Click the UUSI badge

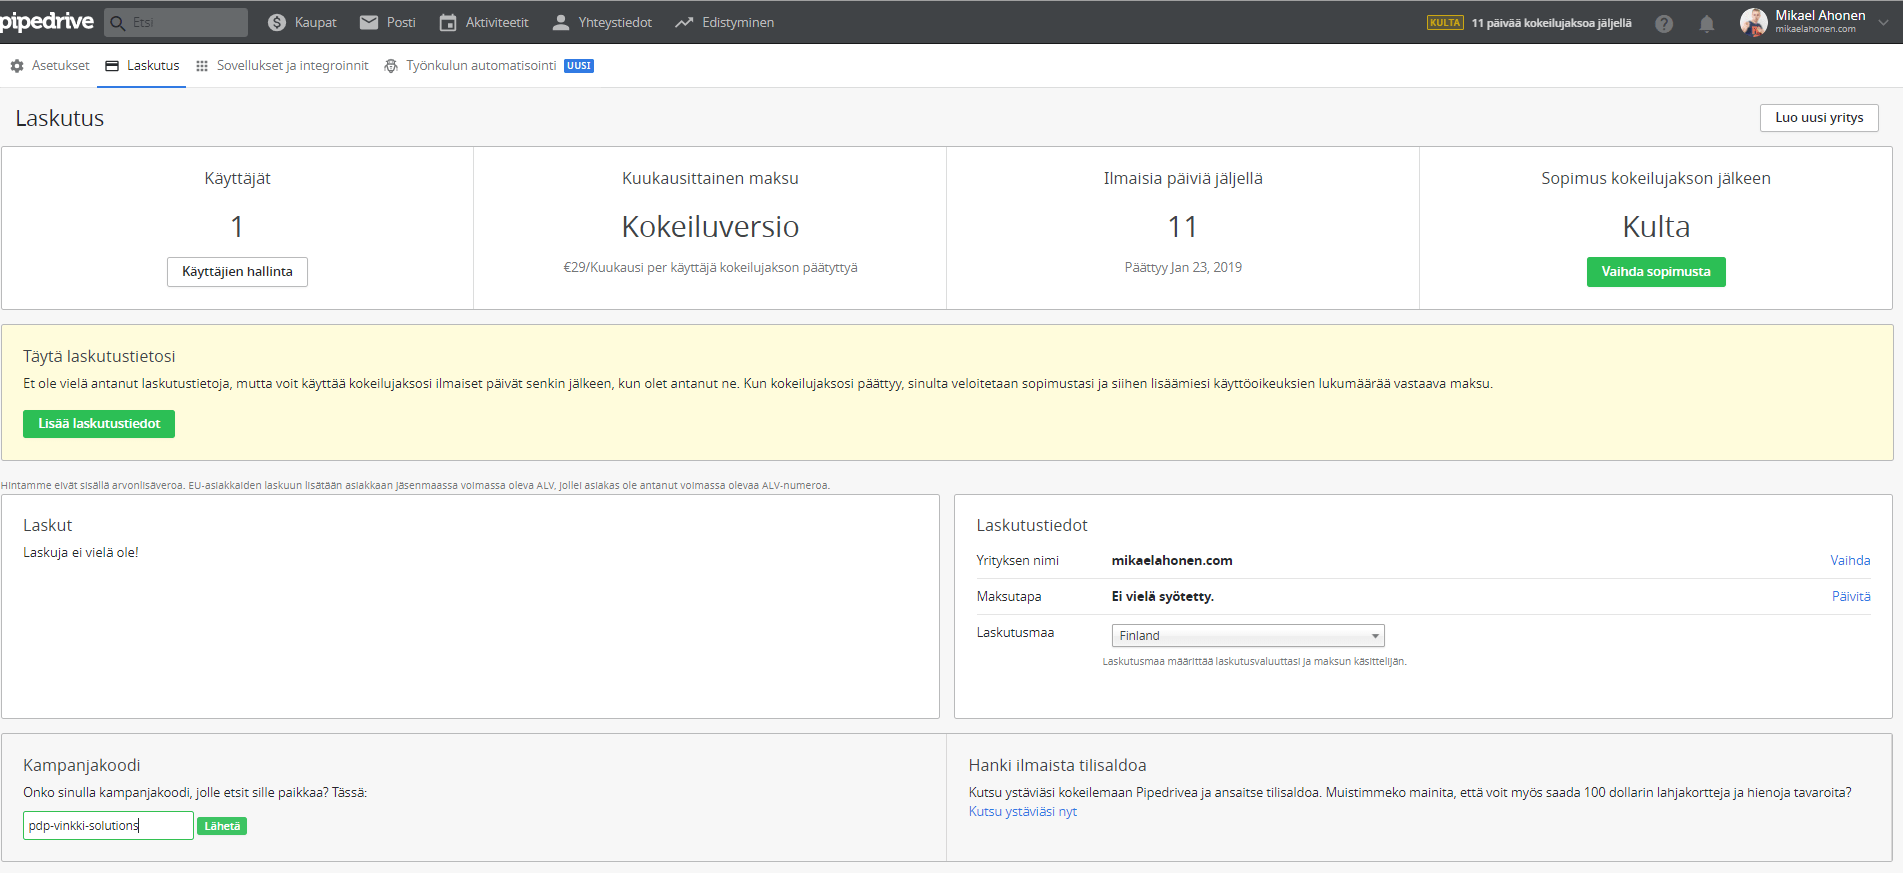click(579, 66)
